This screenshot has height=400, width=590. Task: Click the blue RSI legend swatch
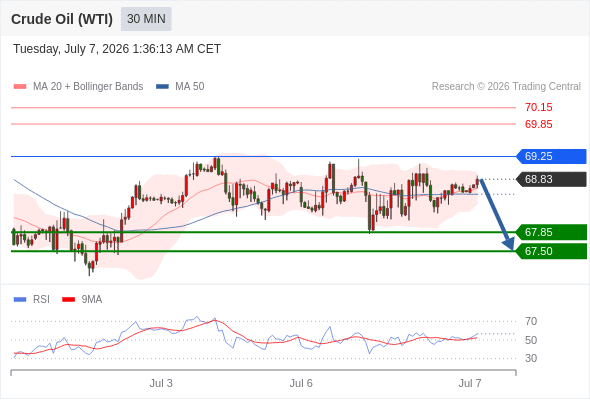point(20,300)
